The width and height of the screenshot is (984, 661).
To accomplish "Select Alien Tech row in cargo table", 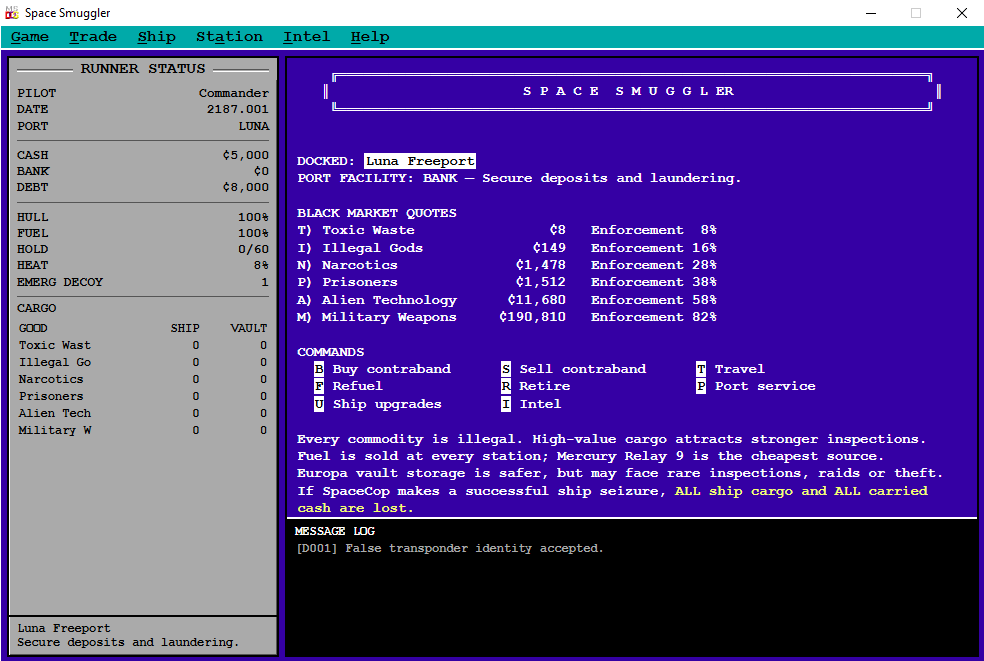I will [143, 413].
